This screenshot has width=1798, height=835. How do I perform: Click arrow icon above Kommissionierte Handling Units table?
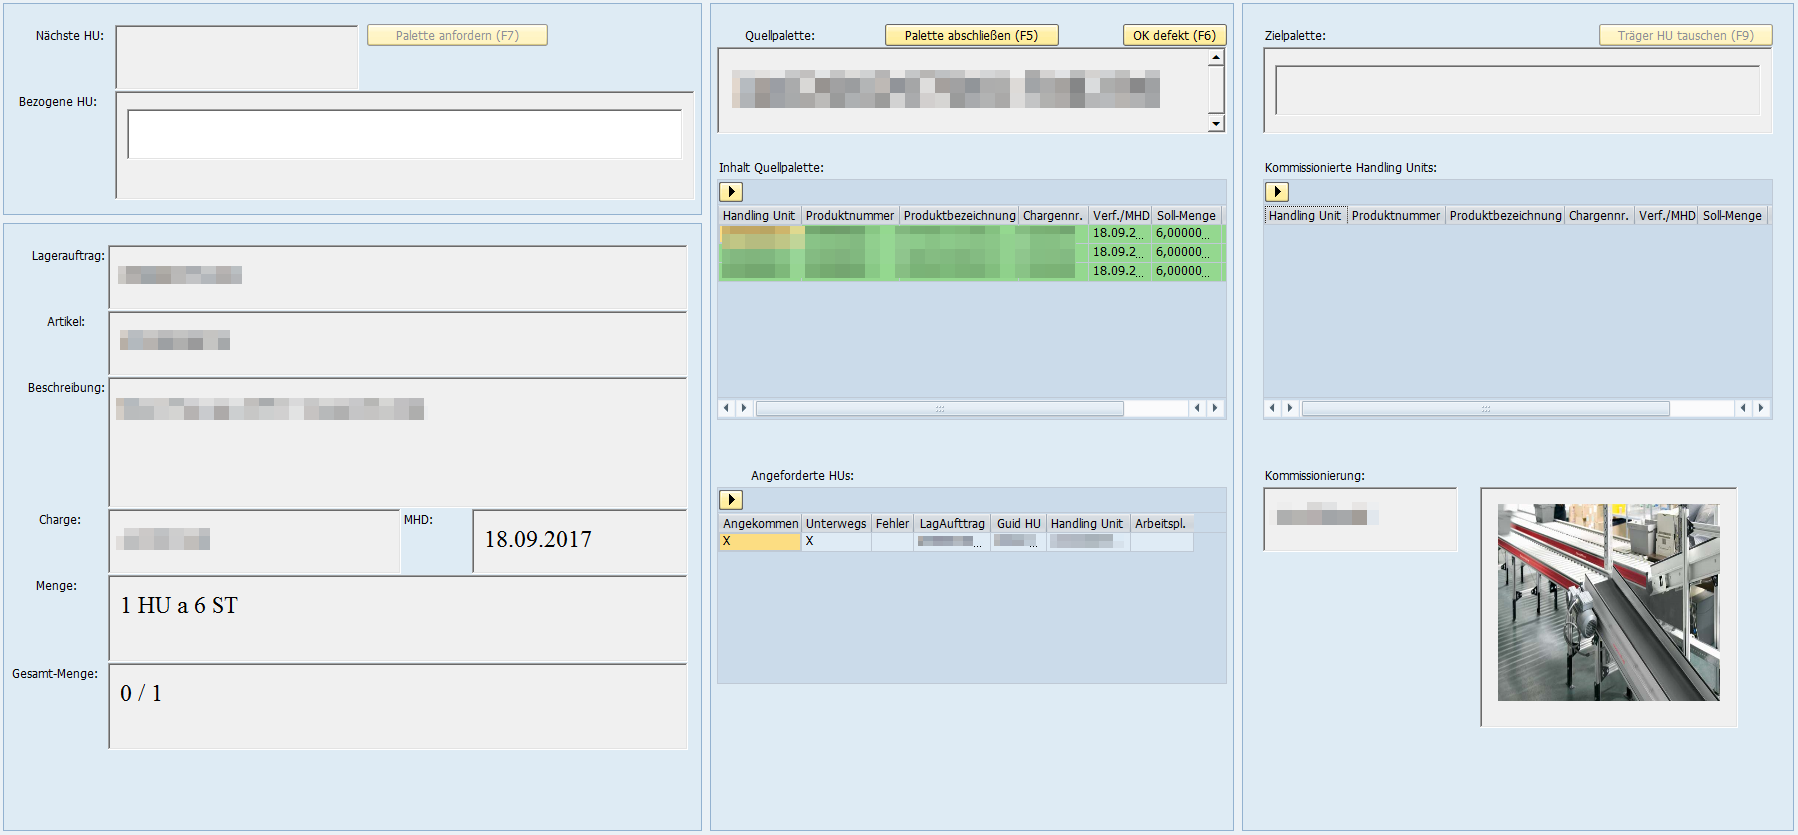tap(1277, 192)
